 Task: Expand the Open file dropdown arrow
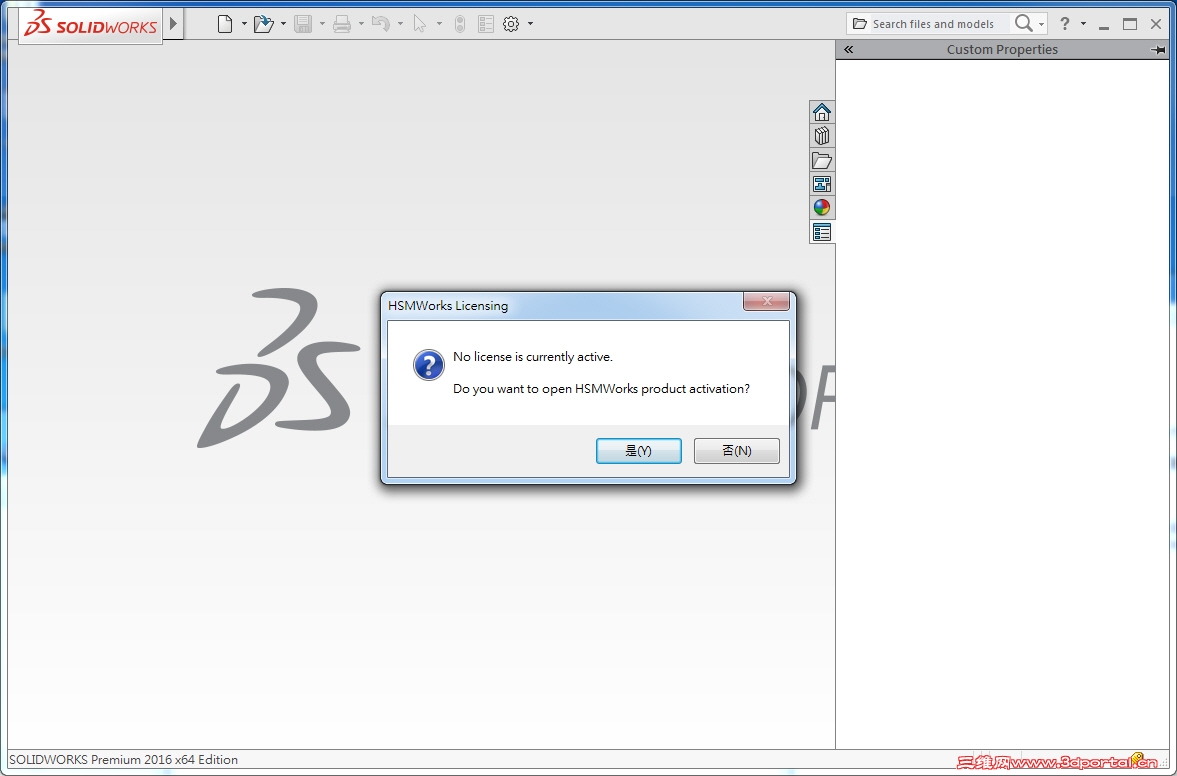pos(283,24)
